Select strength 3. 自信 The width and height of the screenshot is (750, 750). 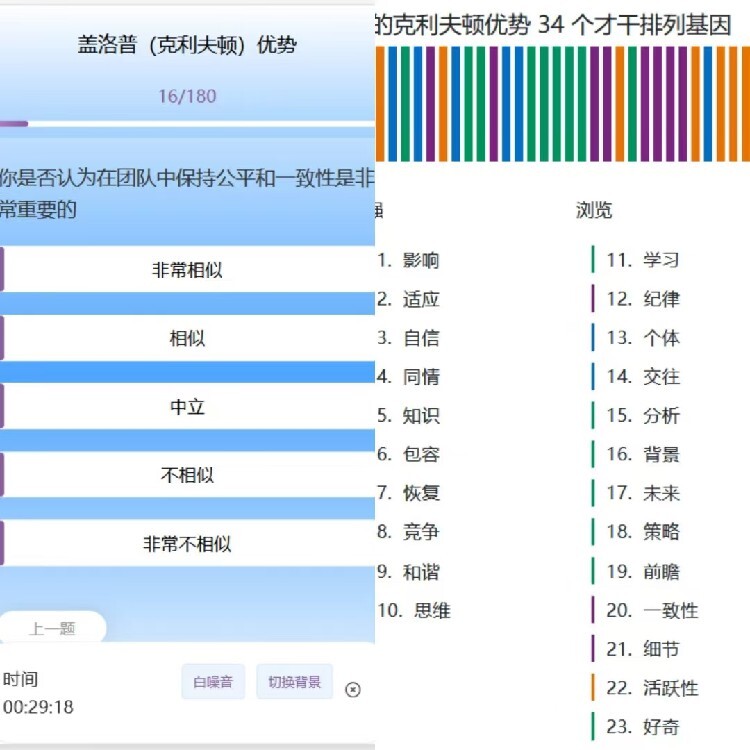[x=408, y=338]
